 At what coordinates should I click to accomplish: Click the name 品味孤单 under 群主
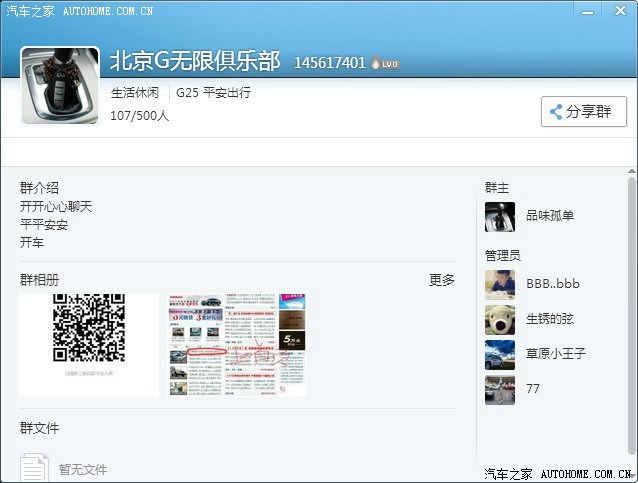click(550, 216)
